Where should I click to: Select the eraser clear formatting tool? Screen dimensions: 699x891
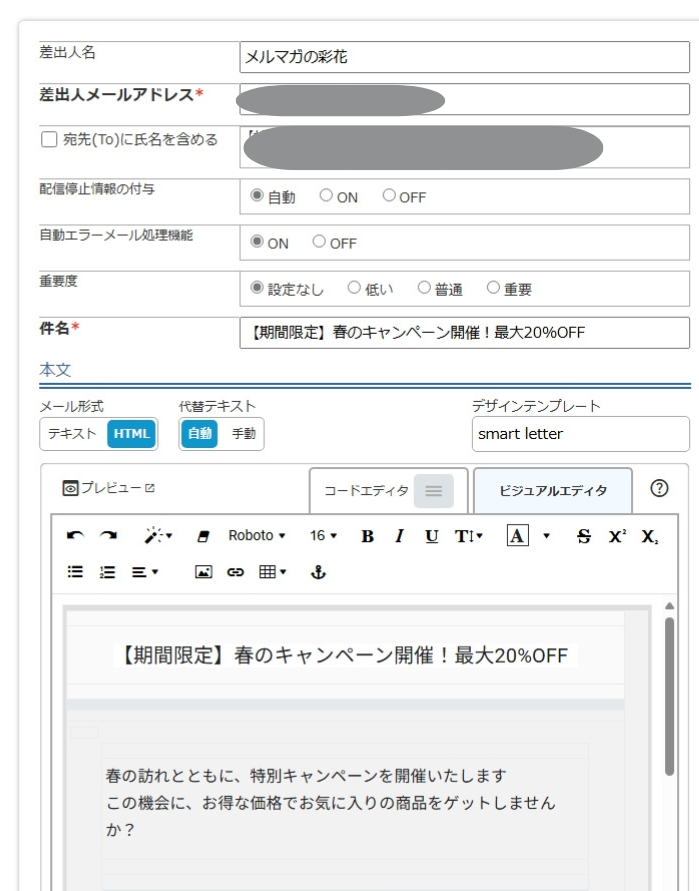[x=203, y=536]
